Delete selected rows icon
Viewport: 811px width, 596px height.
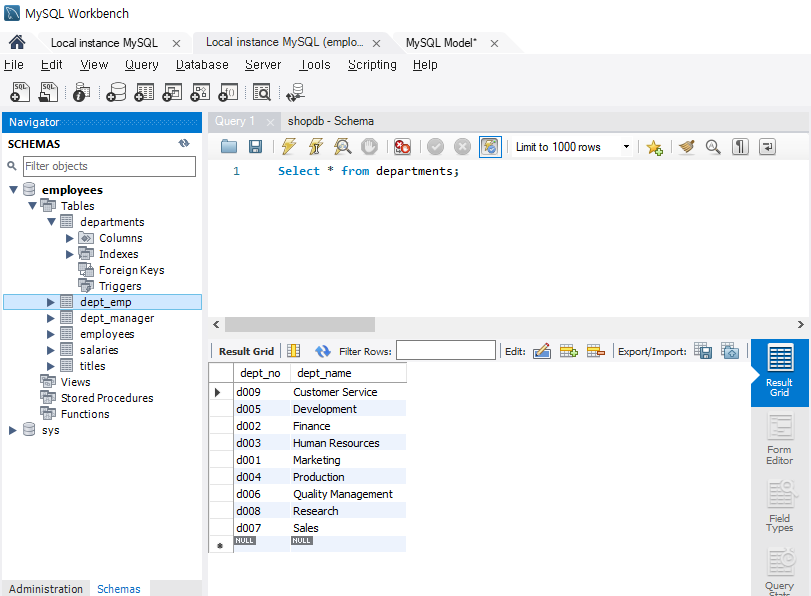click(595, 351)
